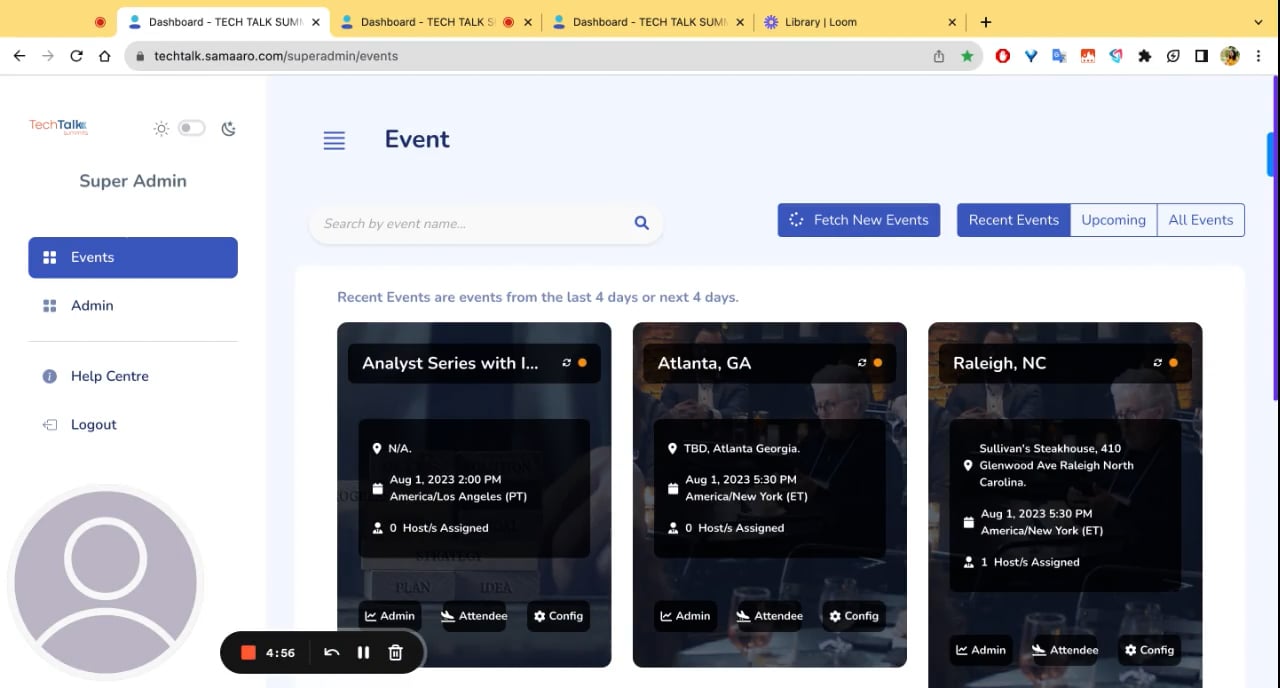Click the page vertical scrollbar
1280x688 pixels.
[x=1276, y=240]
